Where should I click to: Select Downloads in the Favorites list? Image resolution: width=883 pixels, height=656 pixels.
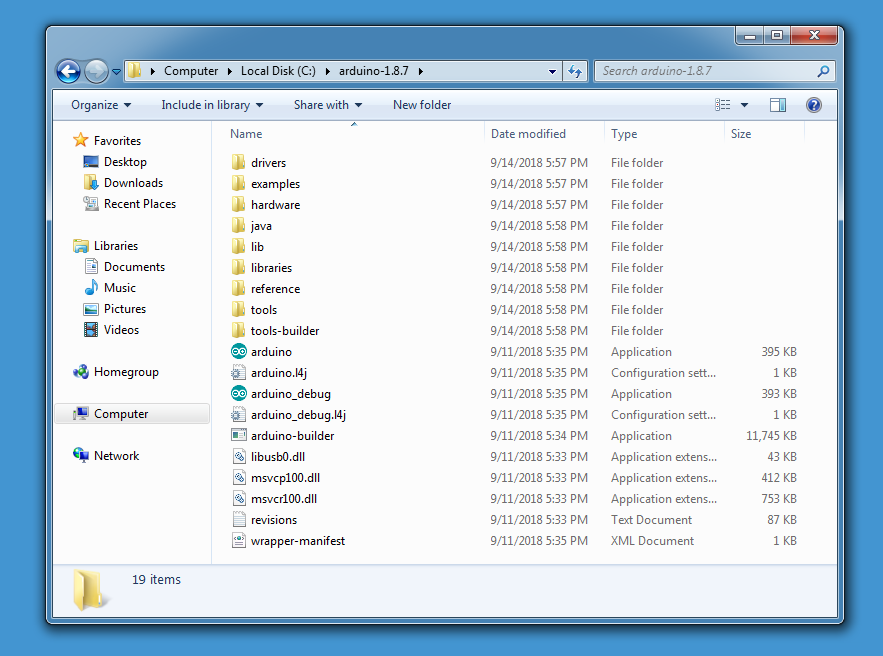133,183
